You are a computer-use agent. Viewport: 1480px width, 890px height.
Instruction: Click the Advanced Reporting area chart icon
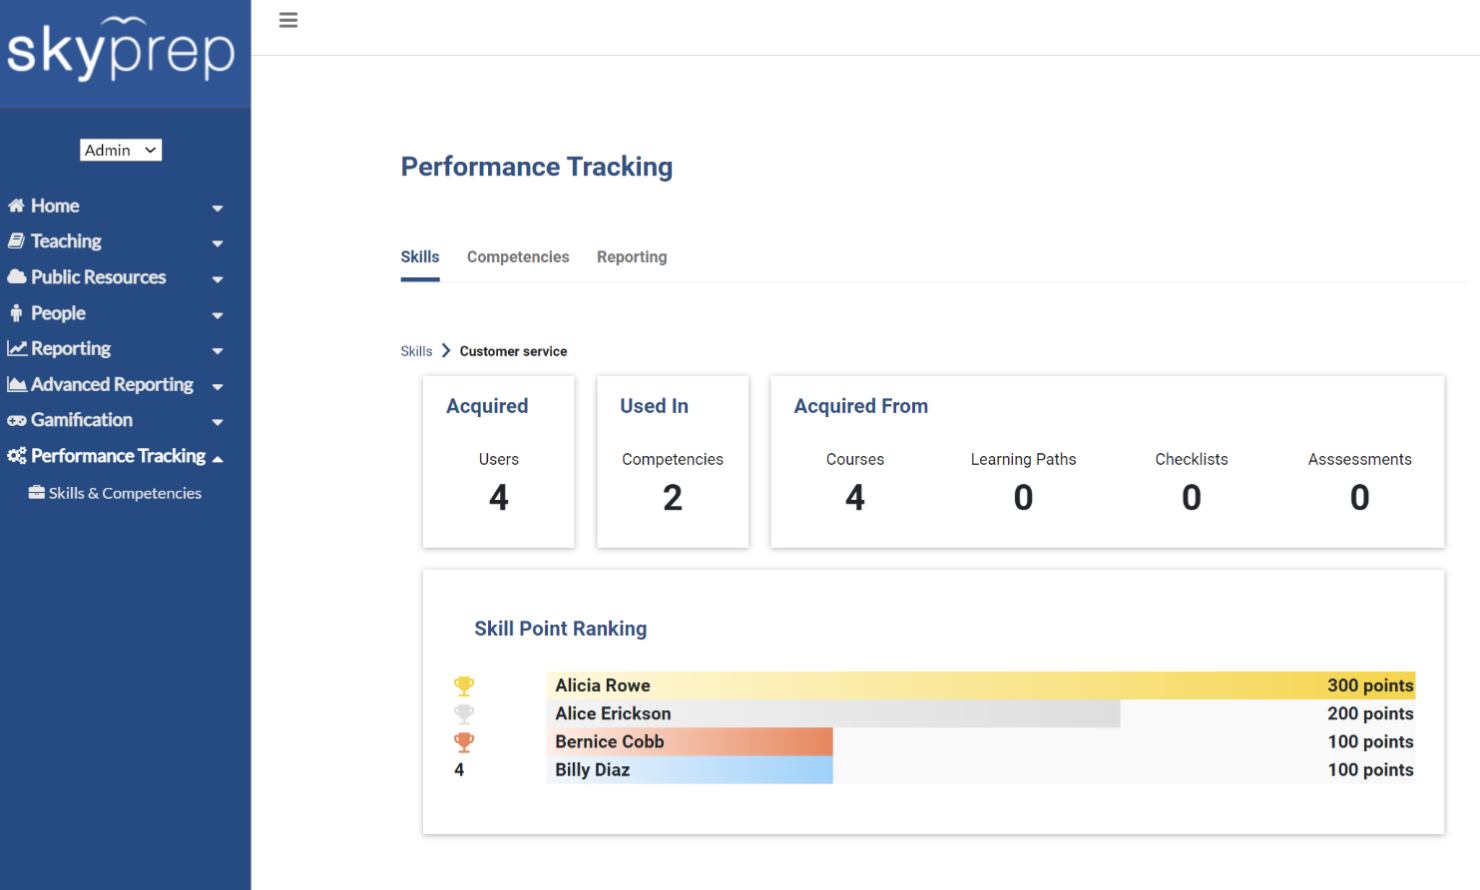point(17,384)
